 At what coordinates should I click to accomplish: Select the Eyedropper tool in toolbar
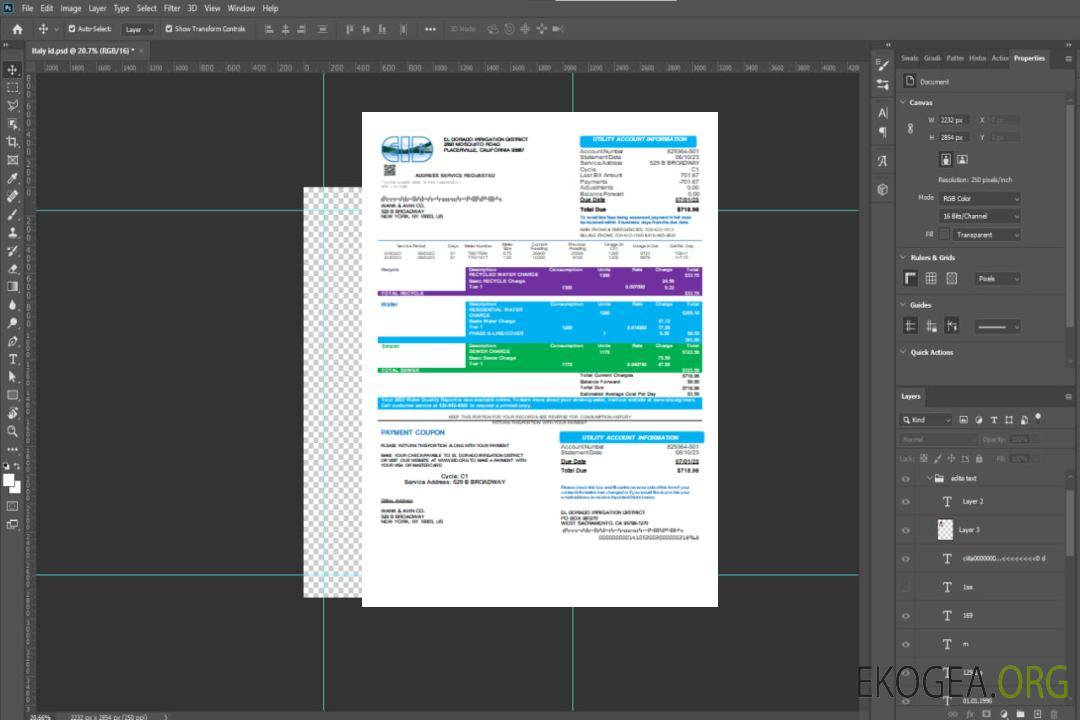coord(13,178)
